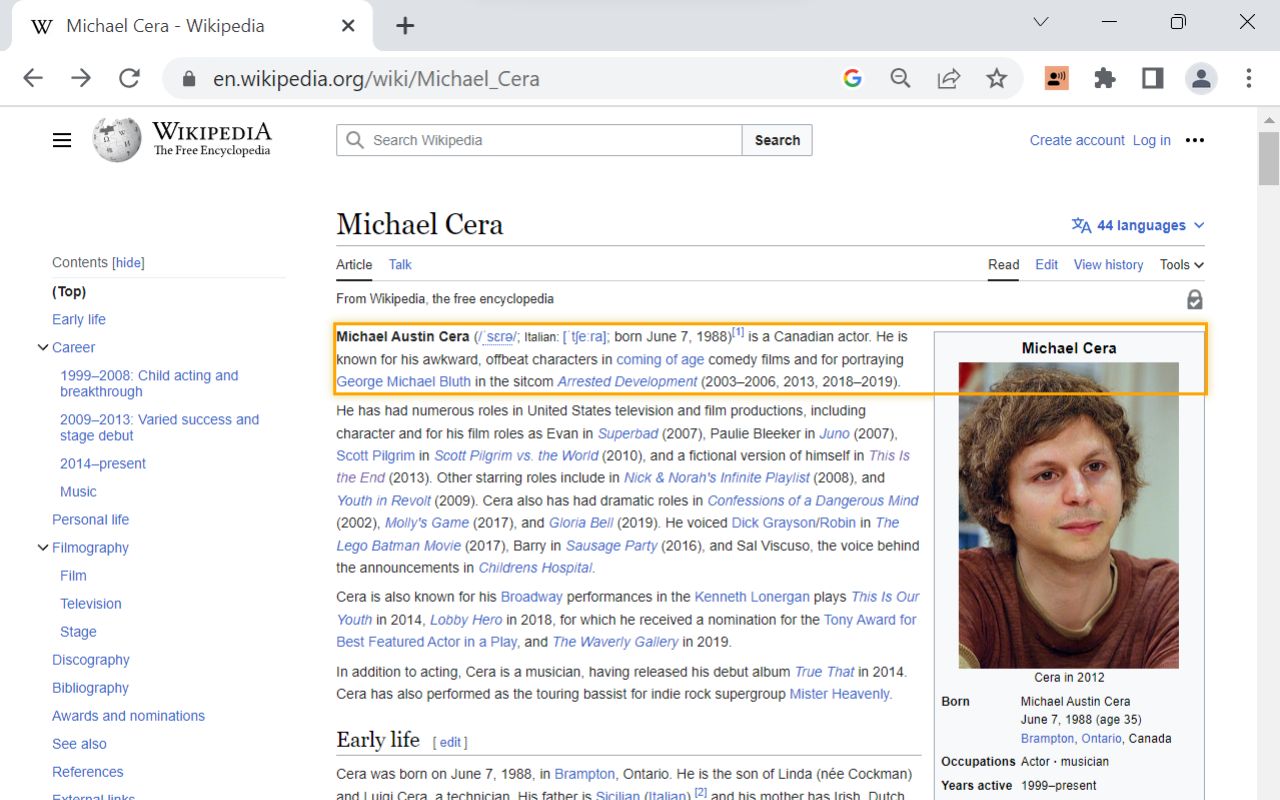Screen dimensions: 1280x800
Task: Open a new browser tab
Action: 405,26
